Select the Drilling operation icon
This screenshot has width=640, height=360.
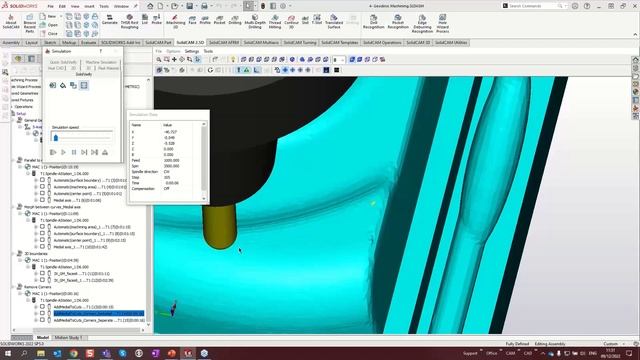[235, 20]
